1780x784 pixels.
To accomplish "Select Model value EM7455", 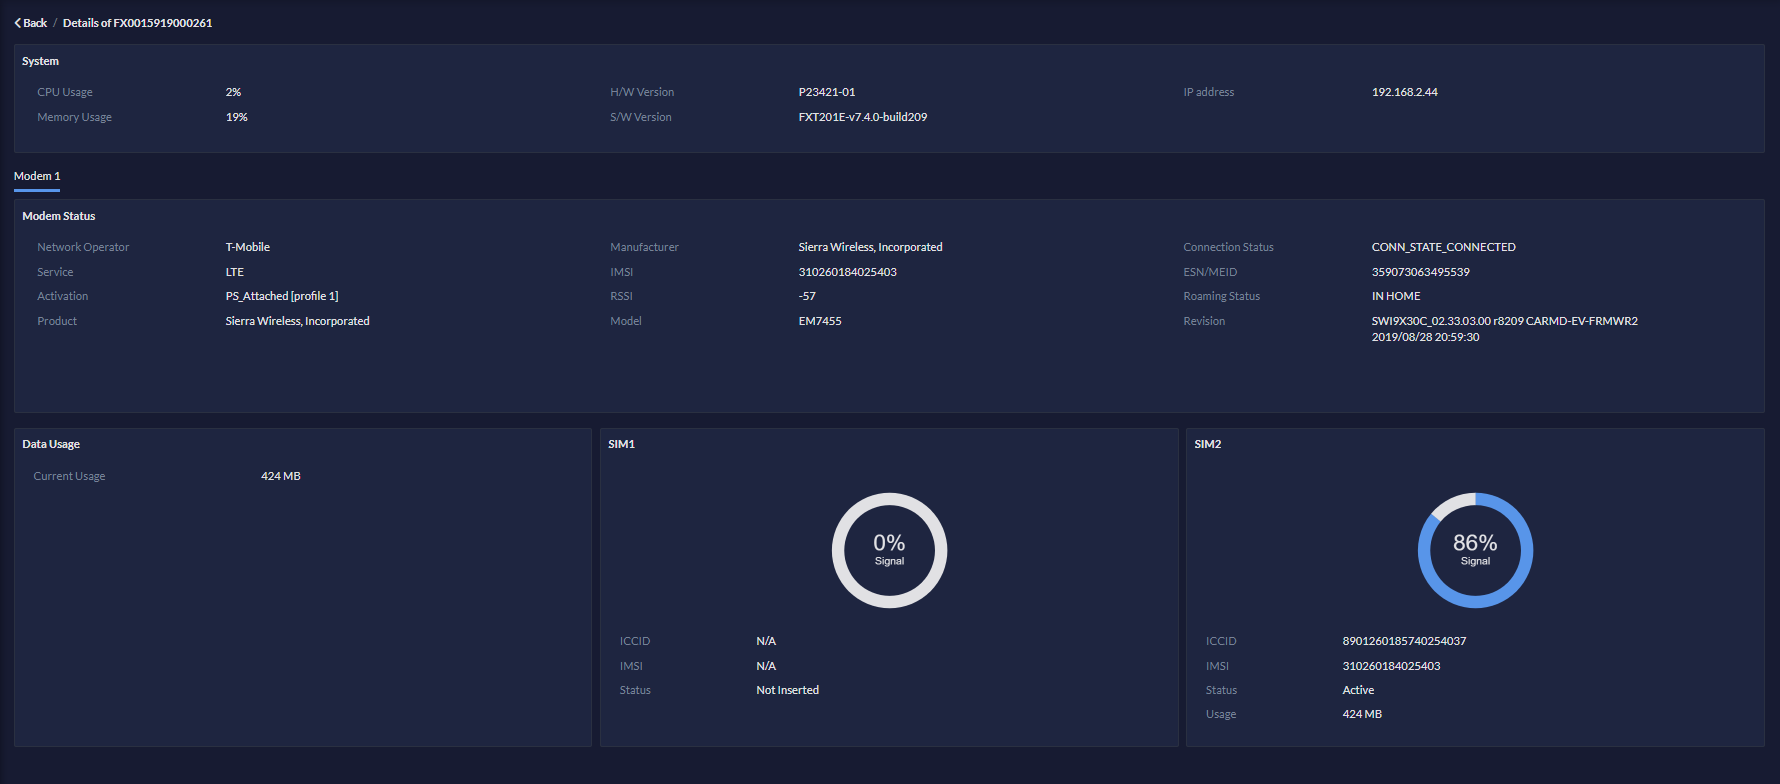I will 820,321.
